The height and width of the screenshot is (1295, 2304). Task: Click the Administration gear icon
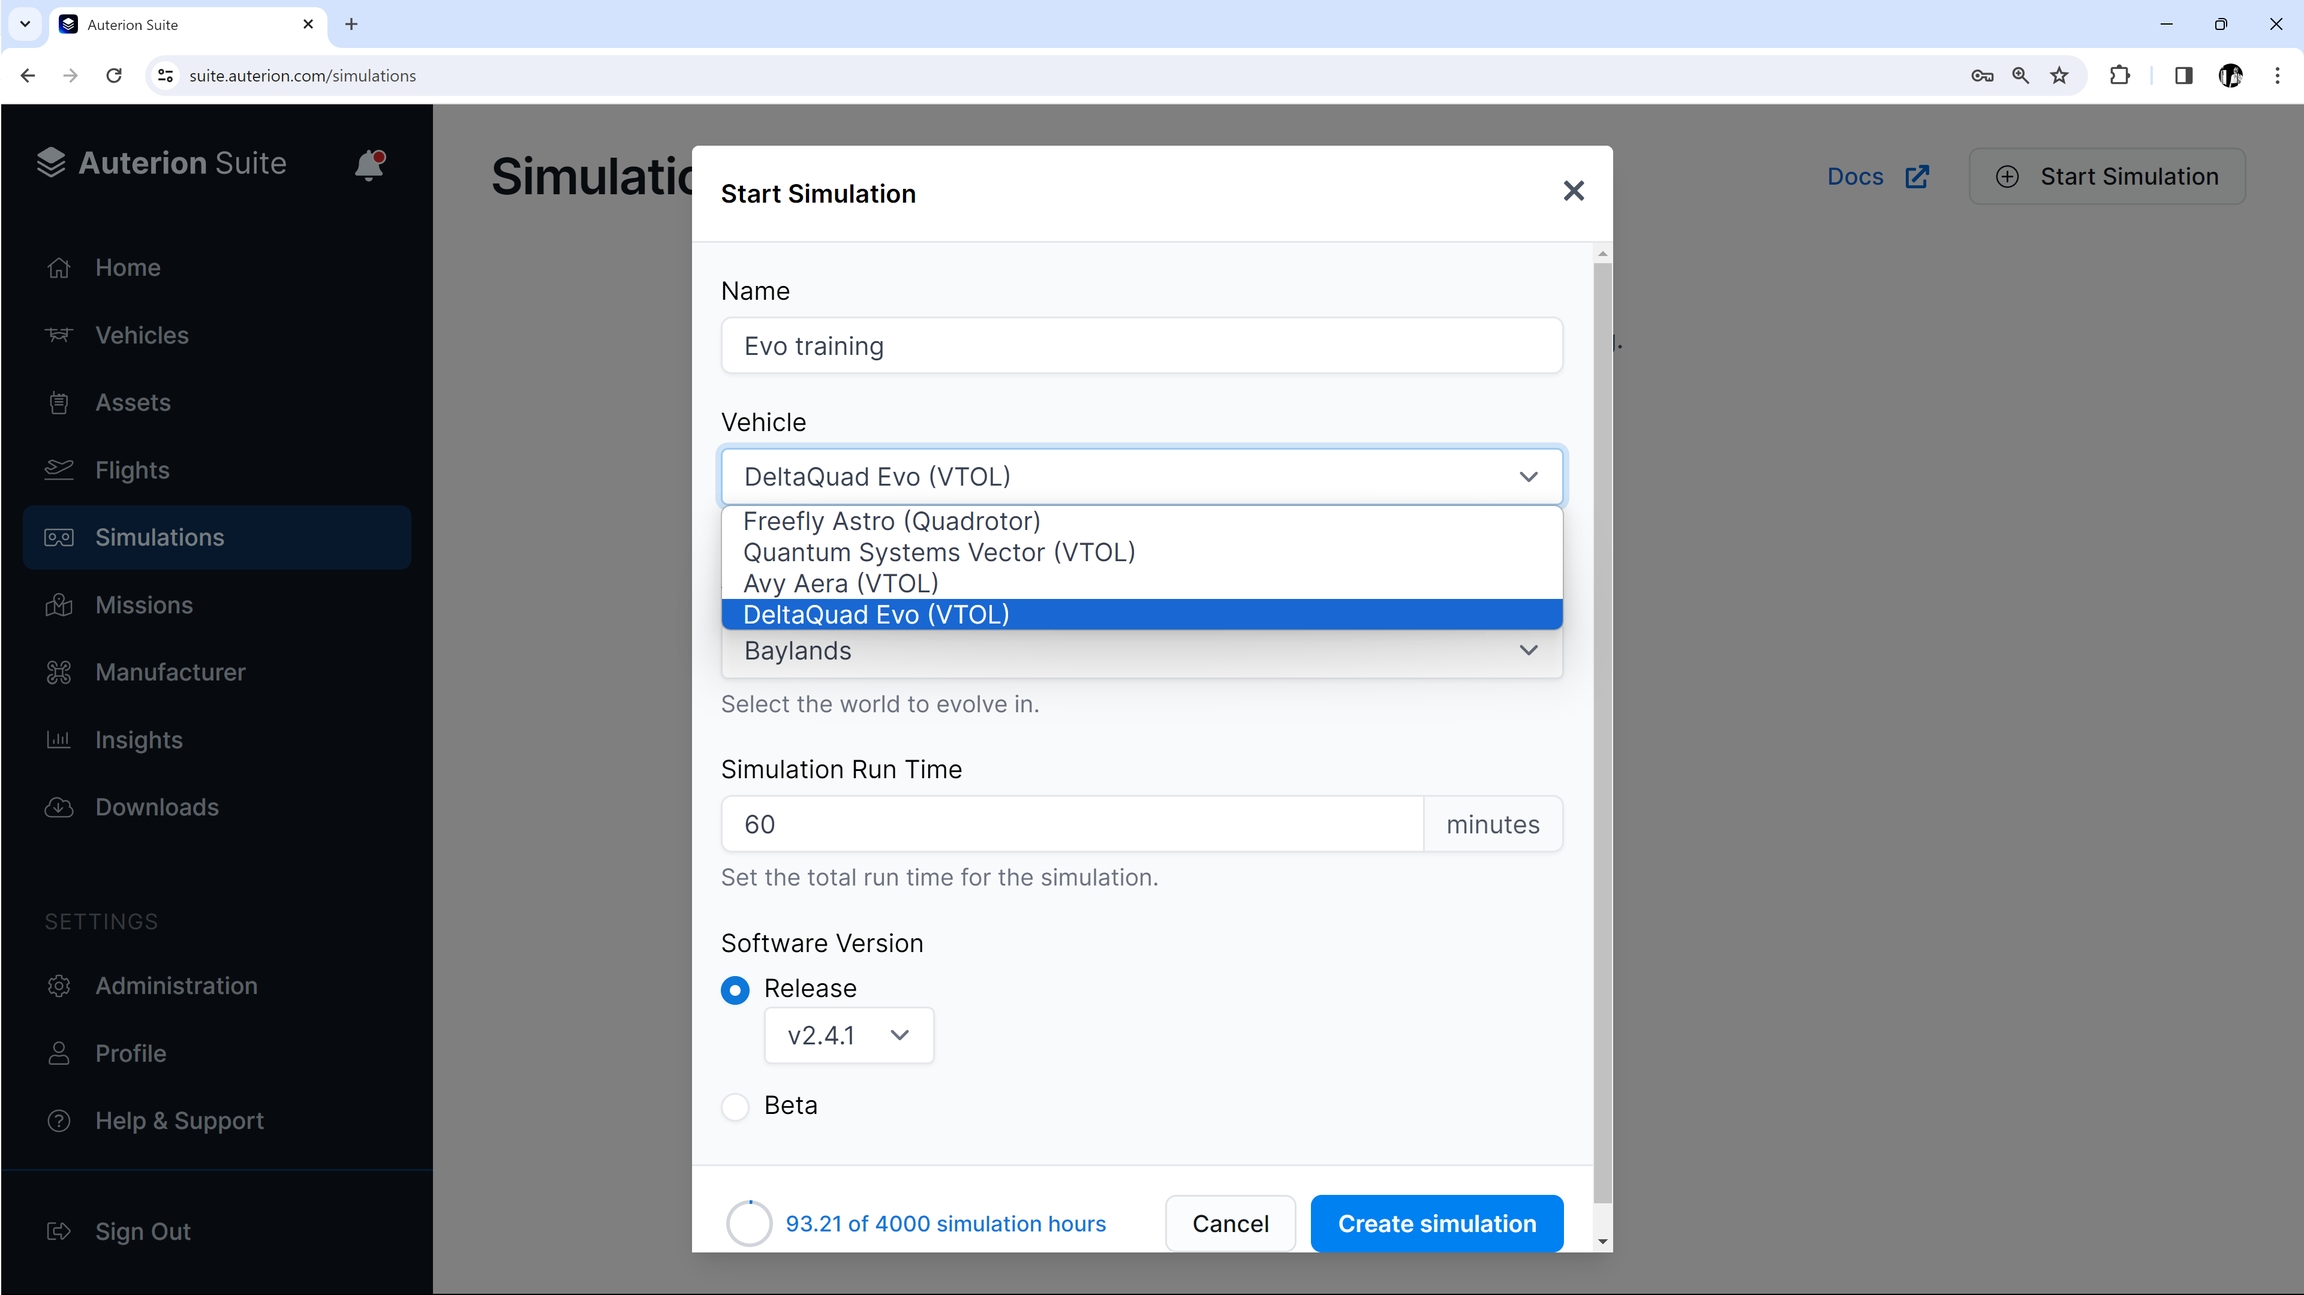59,986
